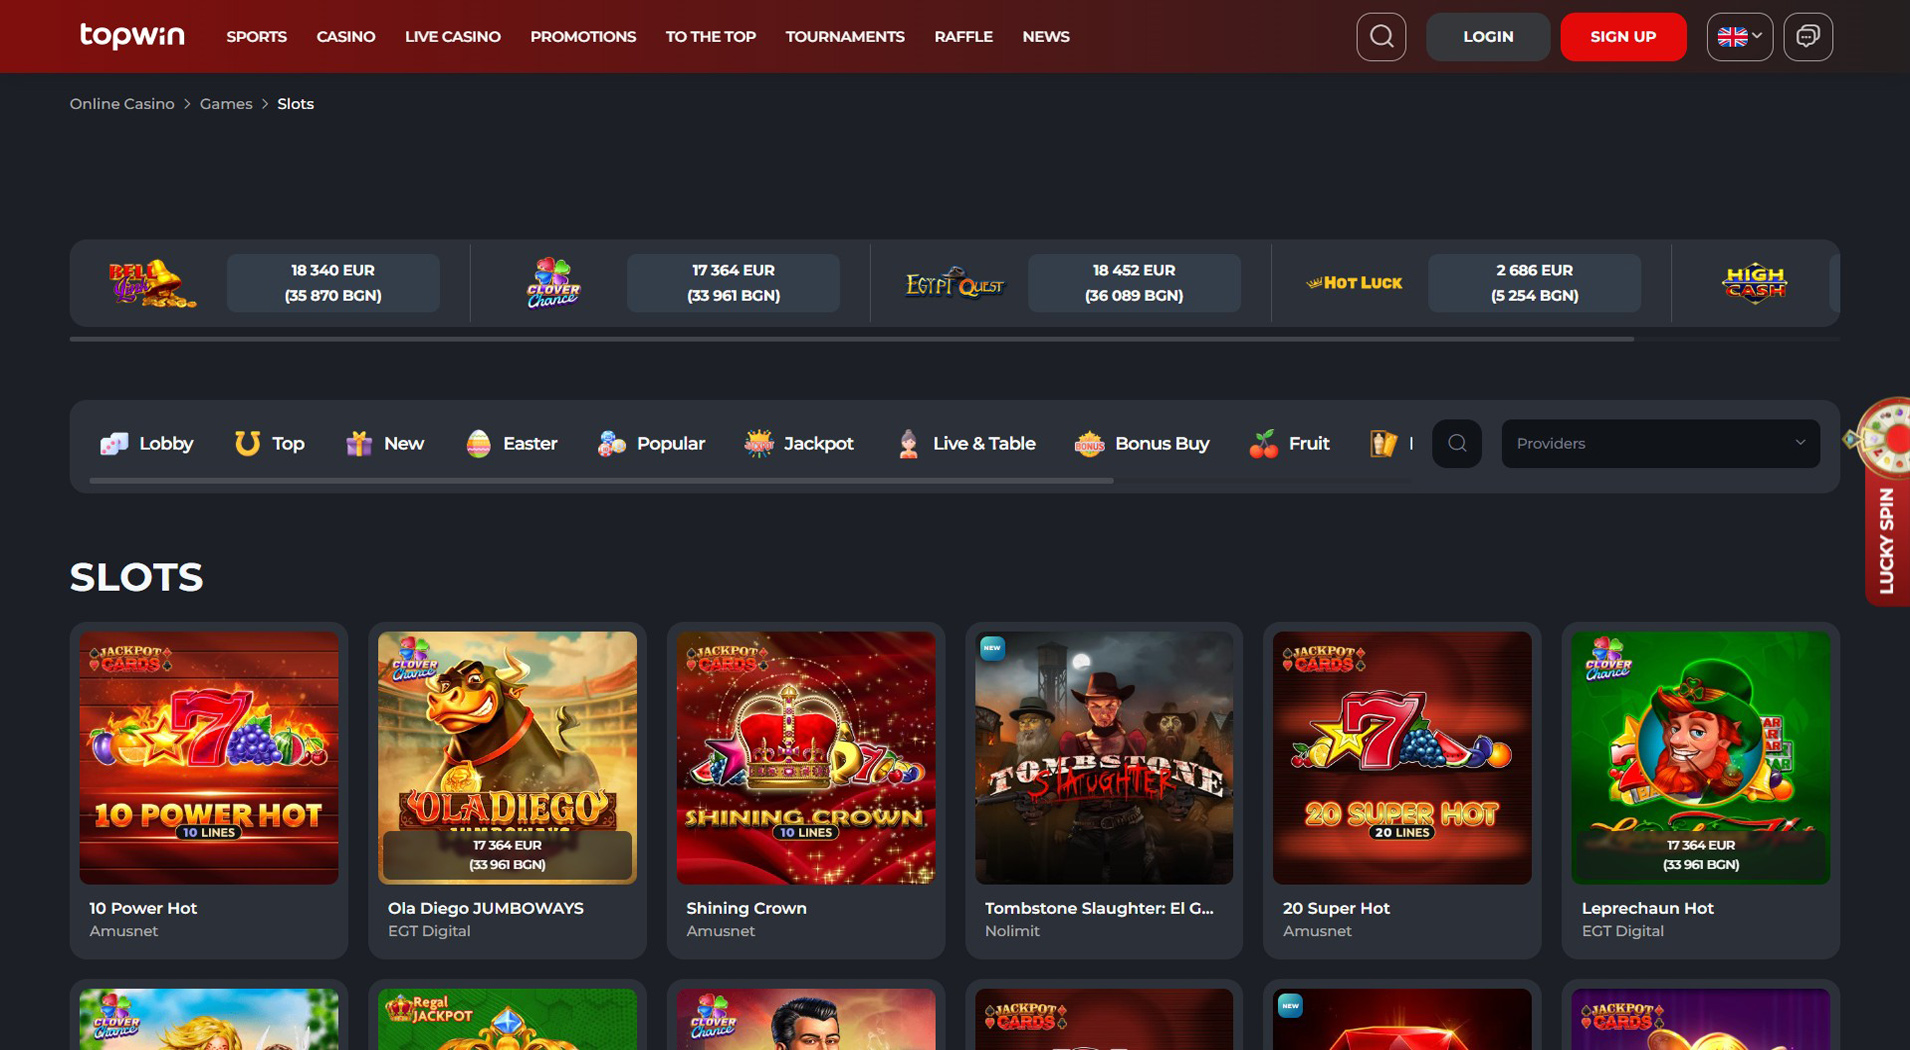Click the topwin logo
This screenshot has width=1910, height=1050.
coord(132,36)
